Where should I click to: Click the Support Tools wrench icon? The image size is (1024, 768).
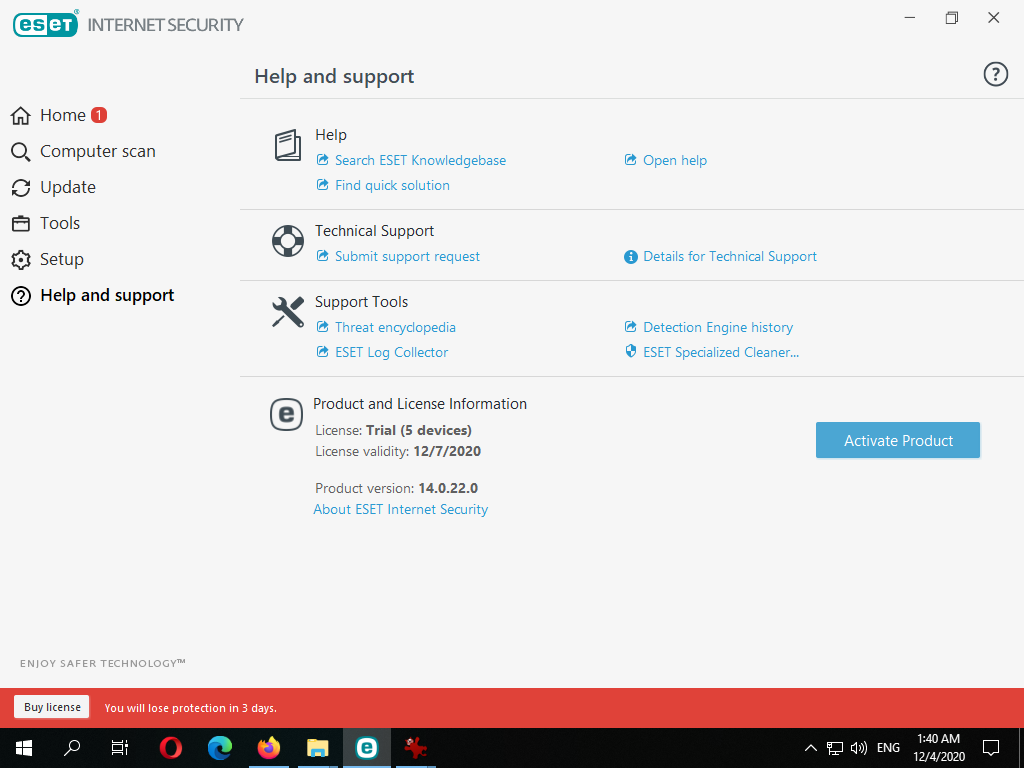pyautogui.click(x=288, y=312)
